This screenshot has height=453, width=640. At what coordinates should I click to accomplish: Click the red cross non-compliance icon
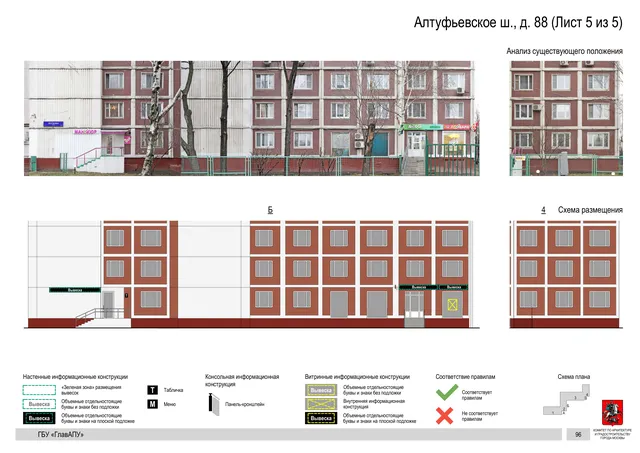(444, 416)
